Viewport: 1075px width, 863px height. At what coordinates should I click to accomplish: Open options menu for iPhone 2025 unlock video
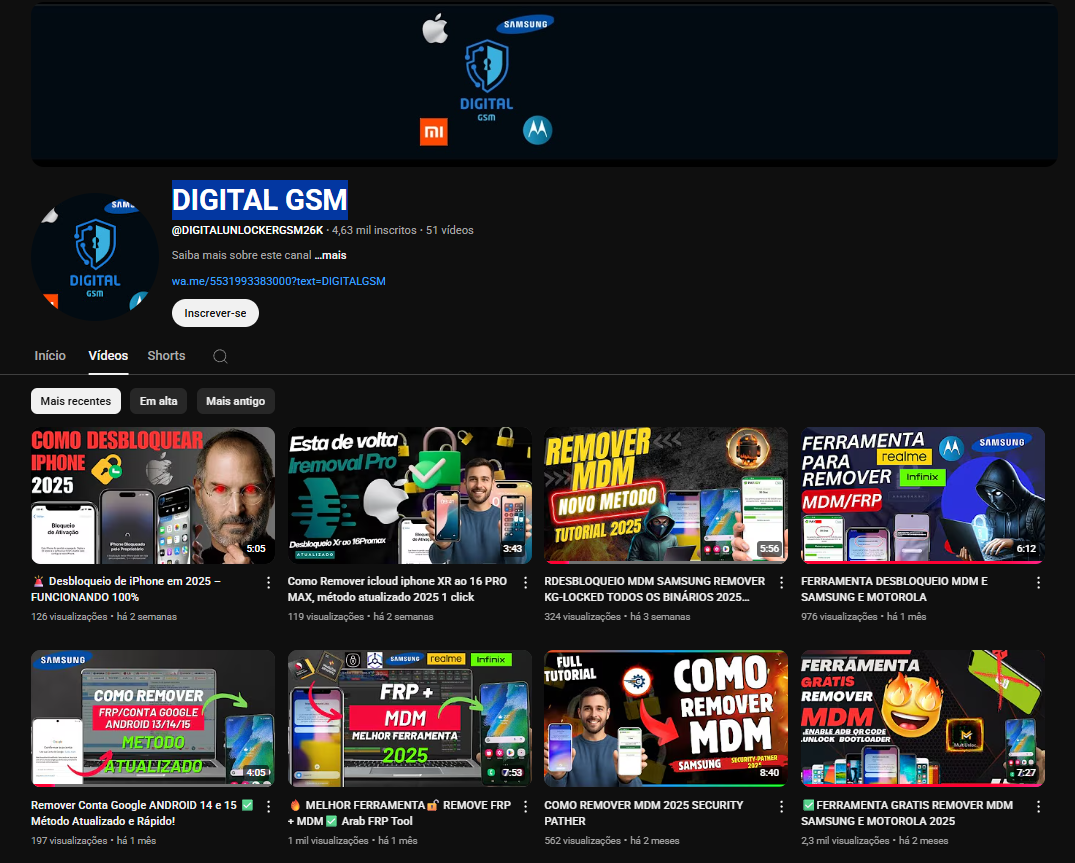[268, 582]
